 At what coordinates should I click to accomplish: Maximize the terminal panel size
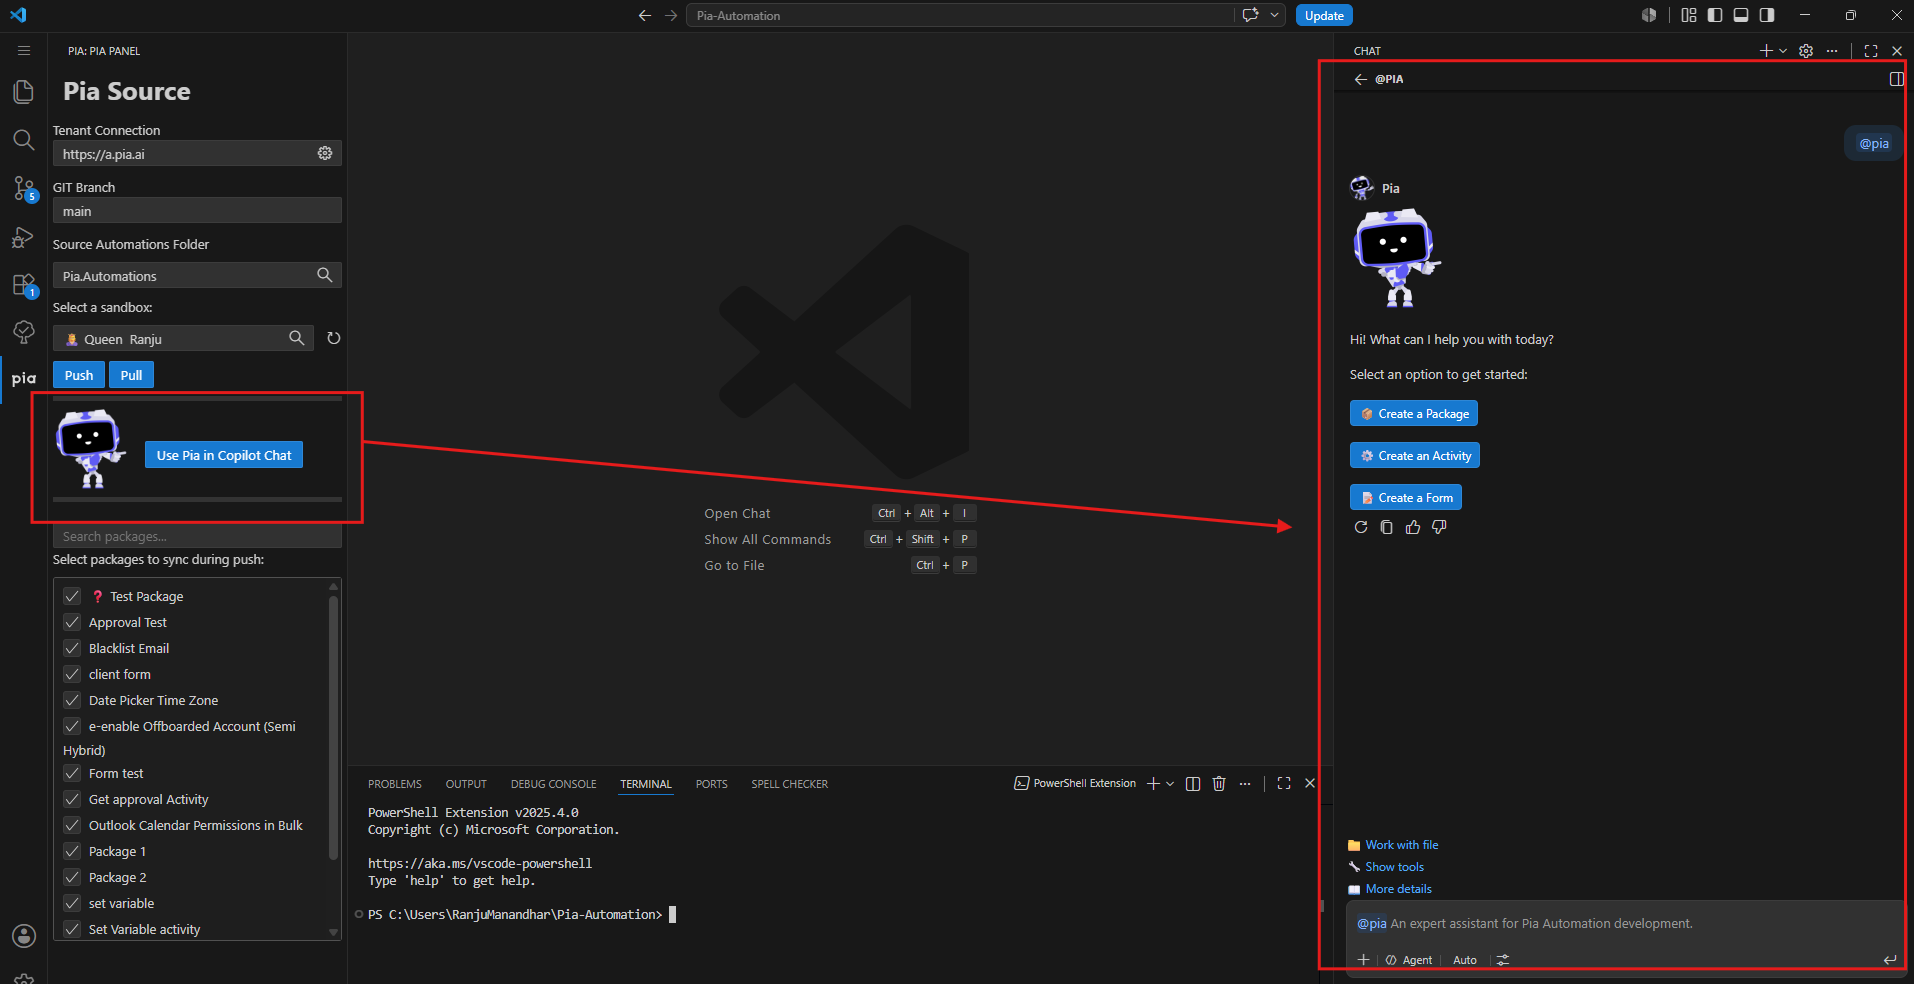pos(1284,784)
